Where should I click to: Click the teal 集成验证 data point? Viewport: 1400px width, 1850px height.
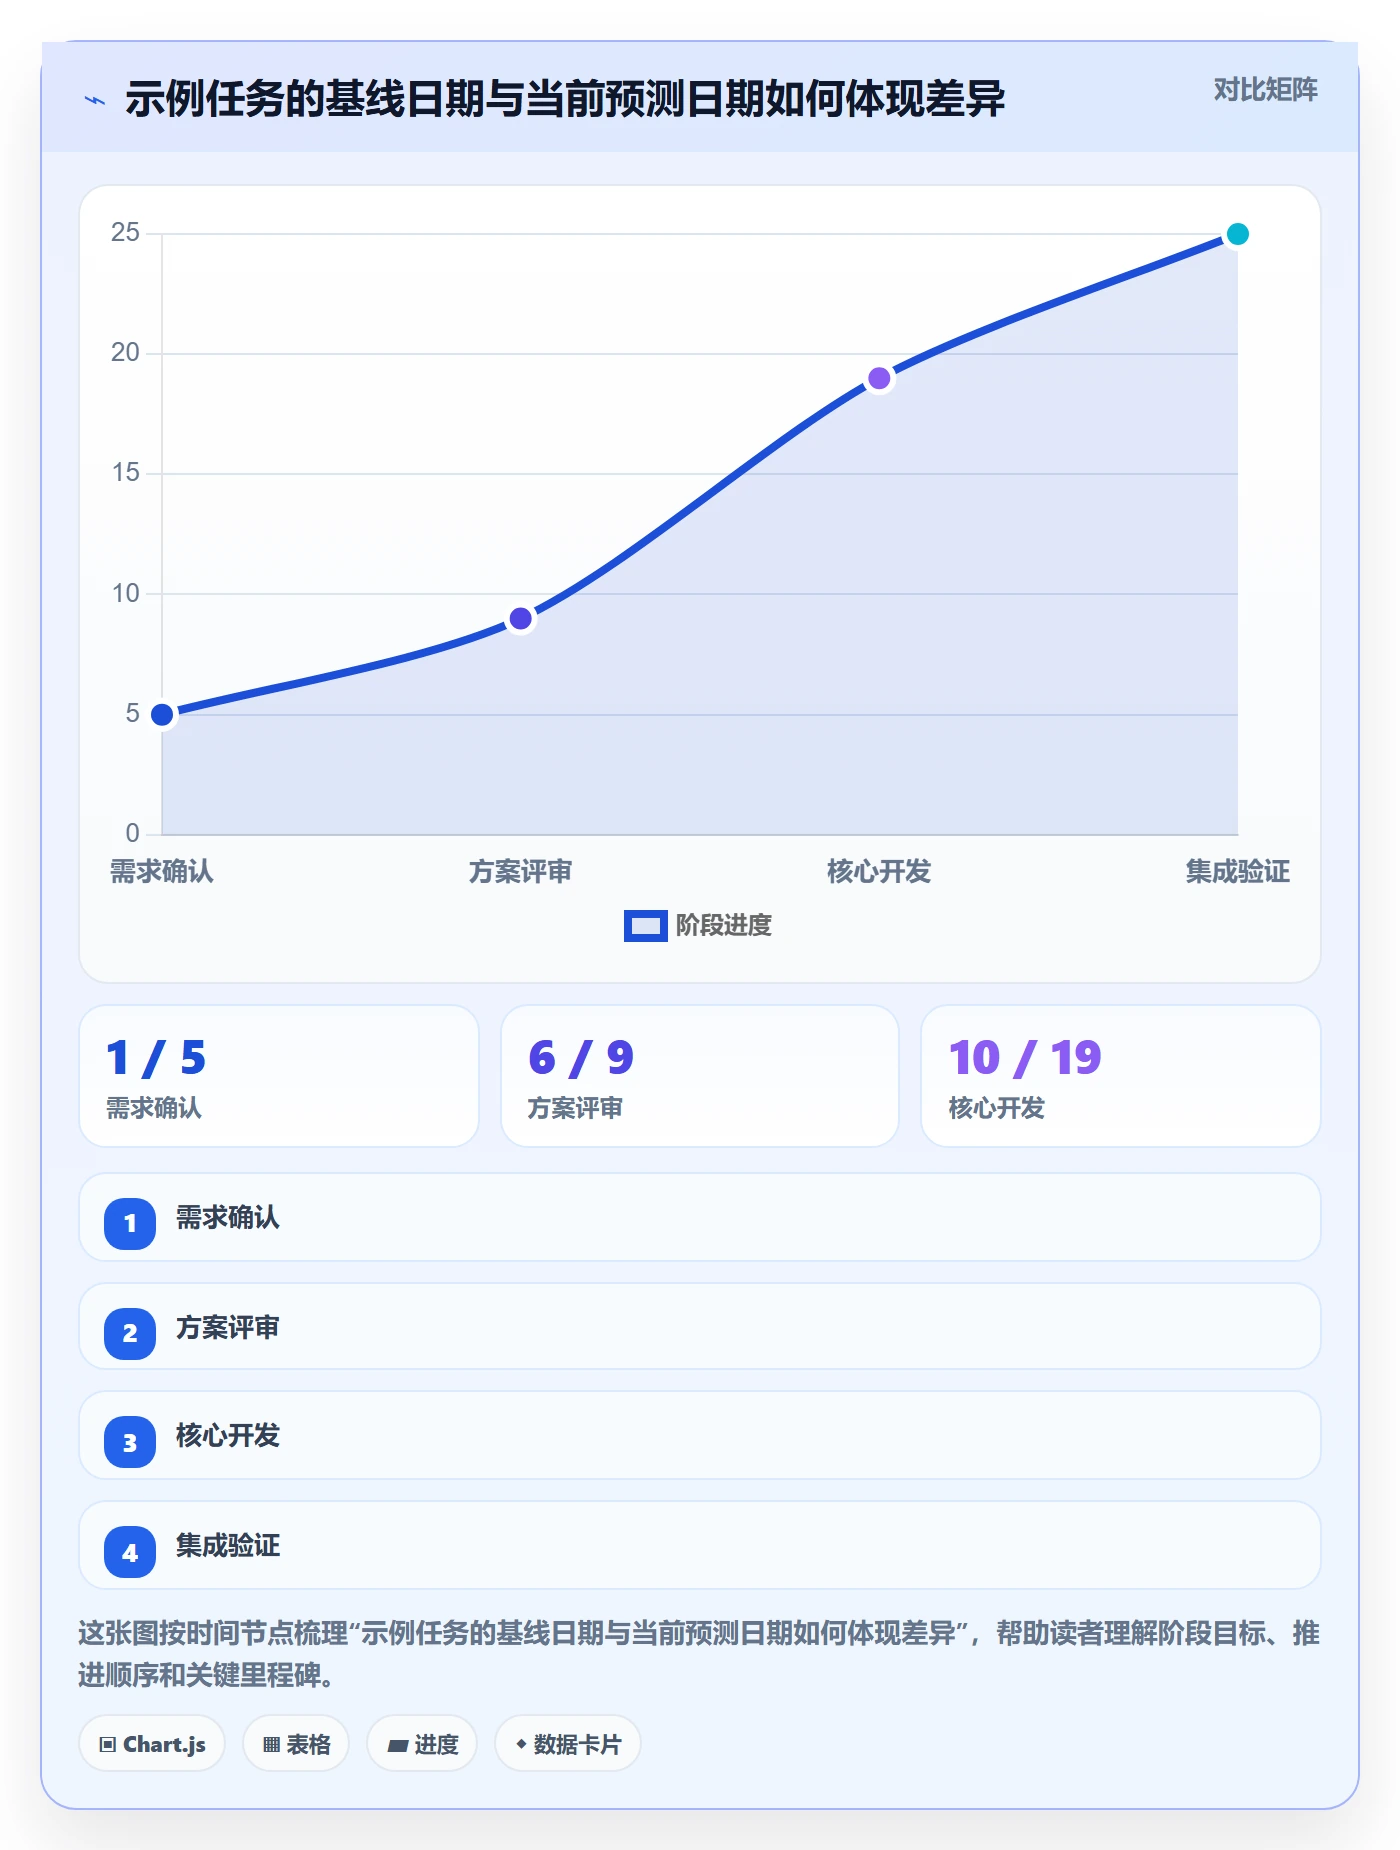(x=1237, y=234)
